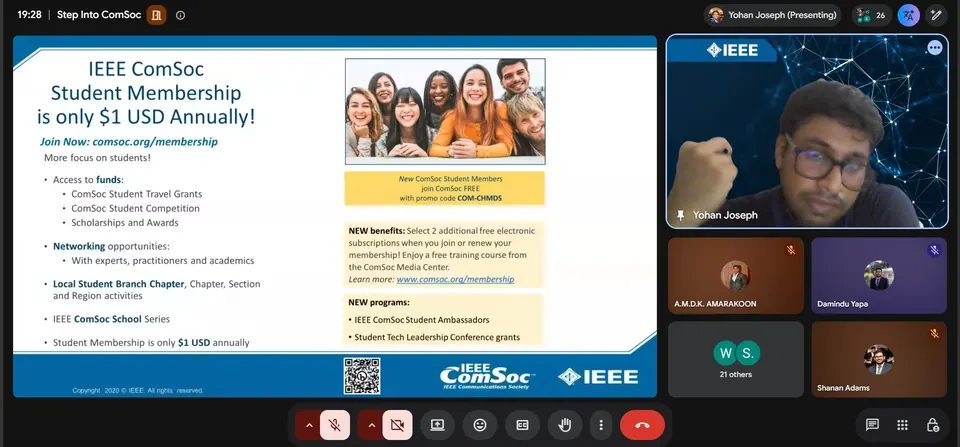Click the www.comsoc.org/membership link on slide
Image resolution: width=960 pixels, height=447 pixels.
pos(455,279)
